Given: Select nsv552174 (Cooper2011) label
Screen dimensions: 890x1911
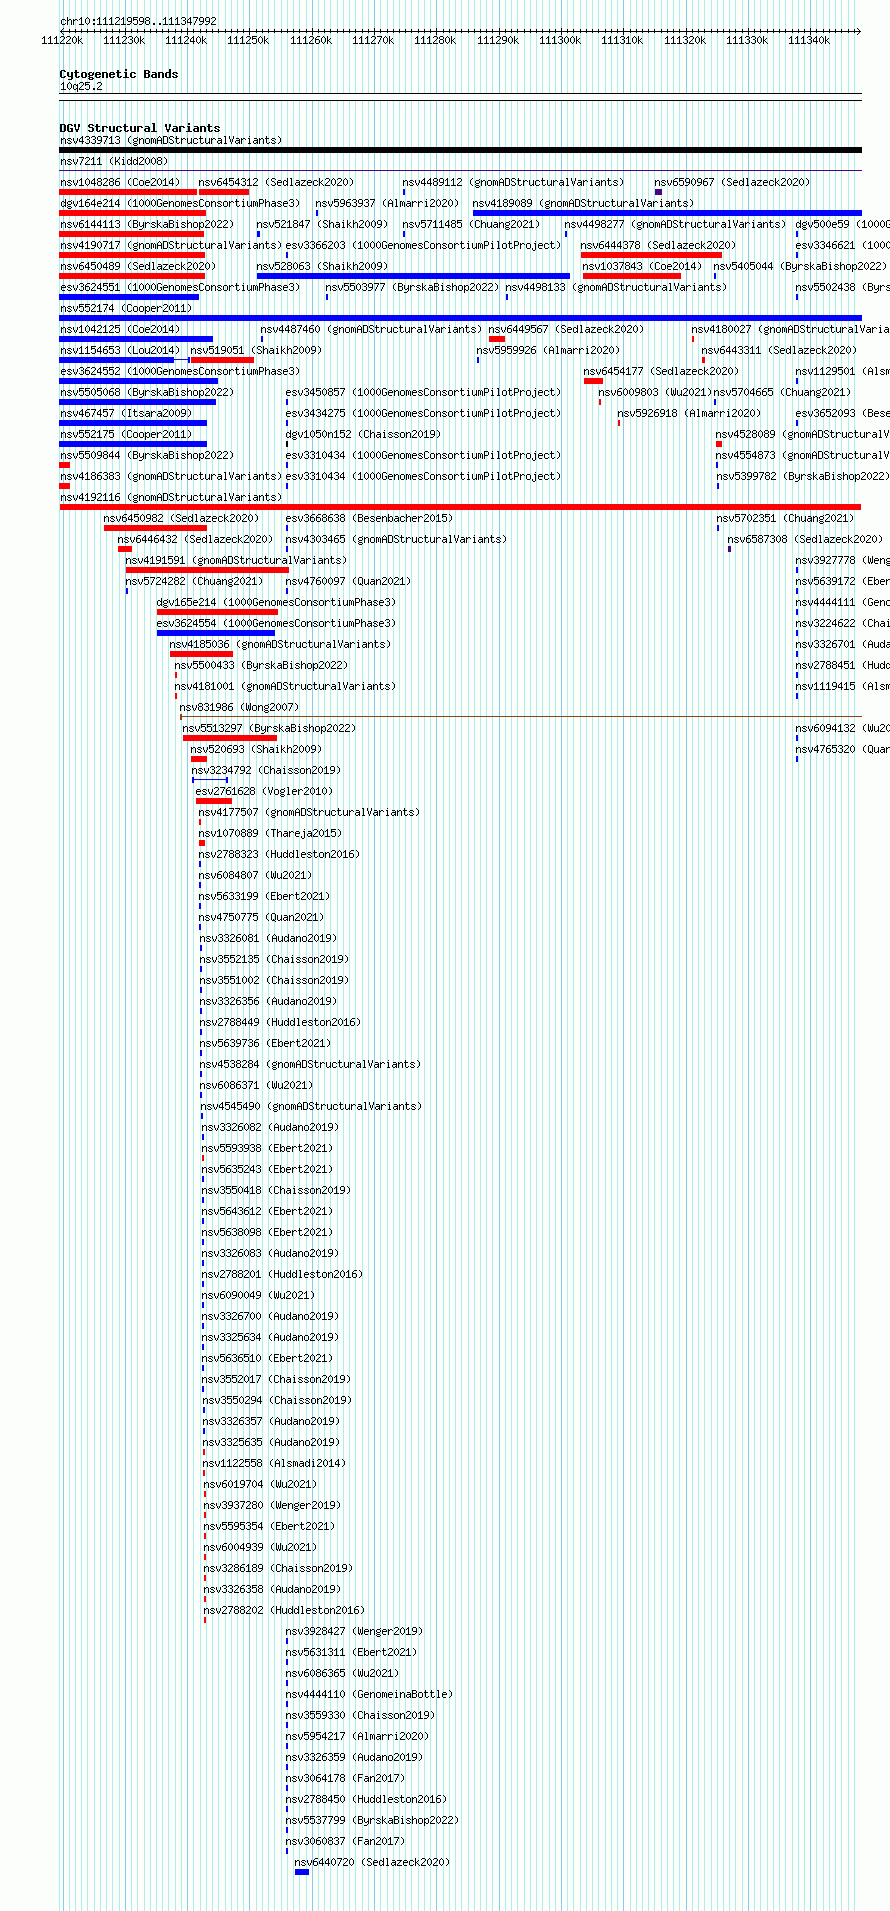Looking at the screenshot, I should click(x=126, y=308).
